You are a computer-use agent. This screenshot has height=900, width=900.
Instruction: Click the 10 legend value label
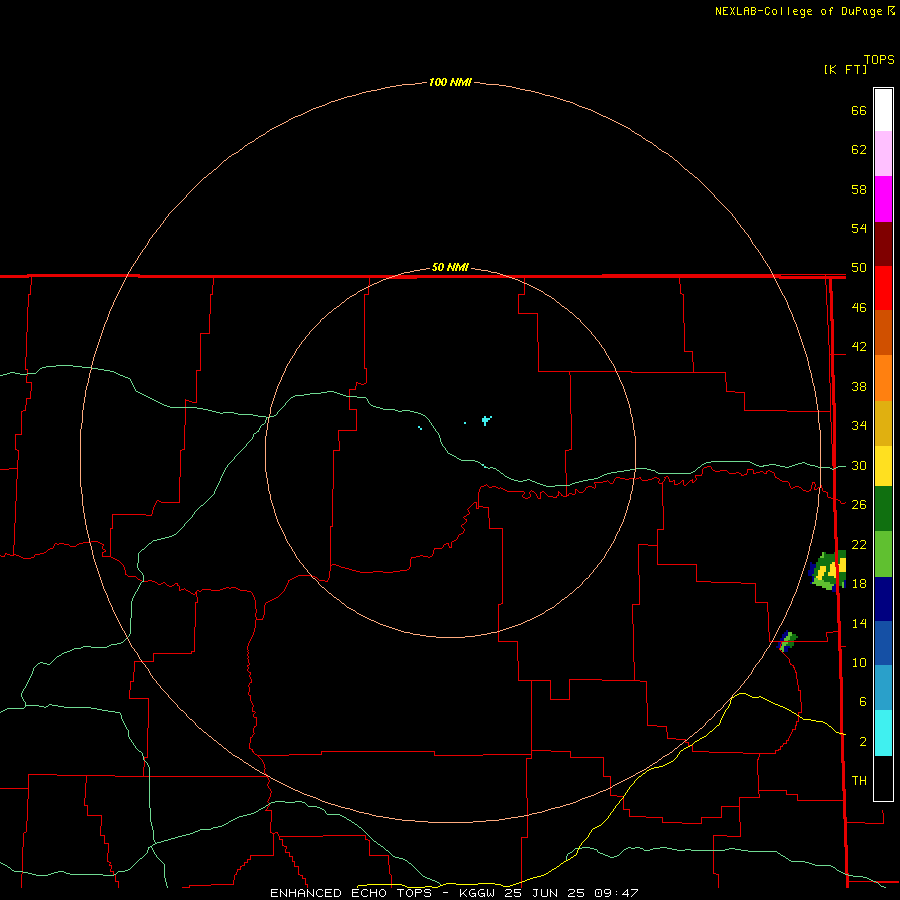tap(859, 662)
